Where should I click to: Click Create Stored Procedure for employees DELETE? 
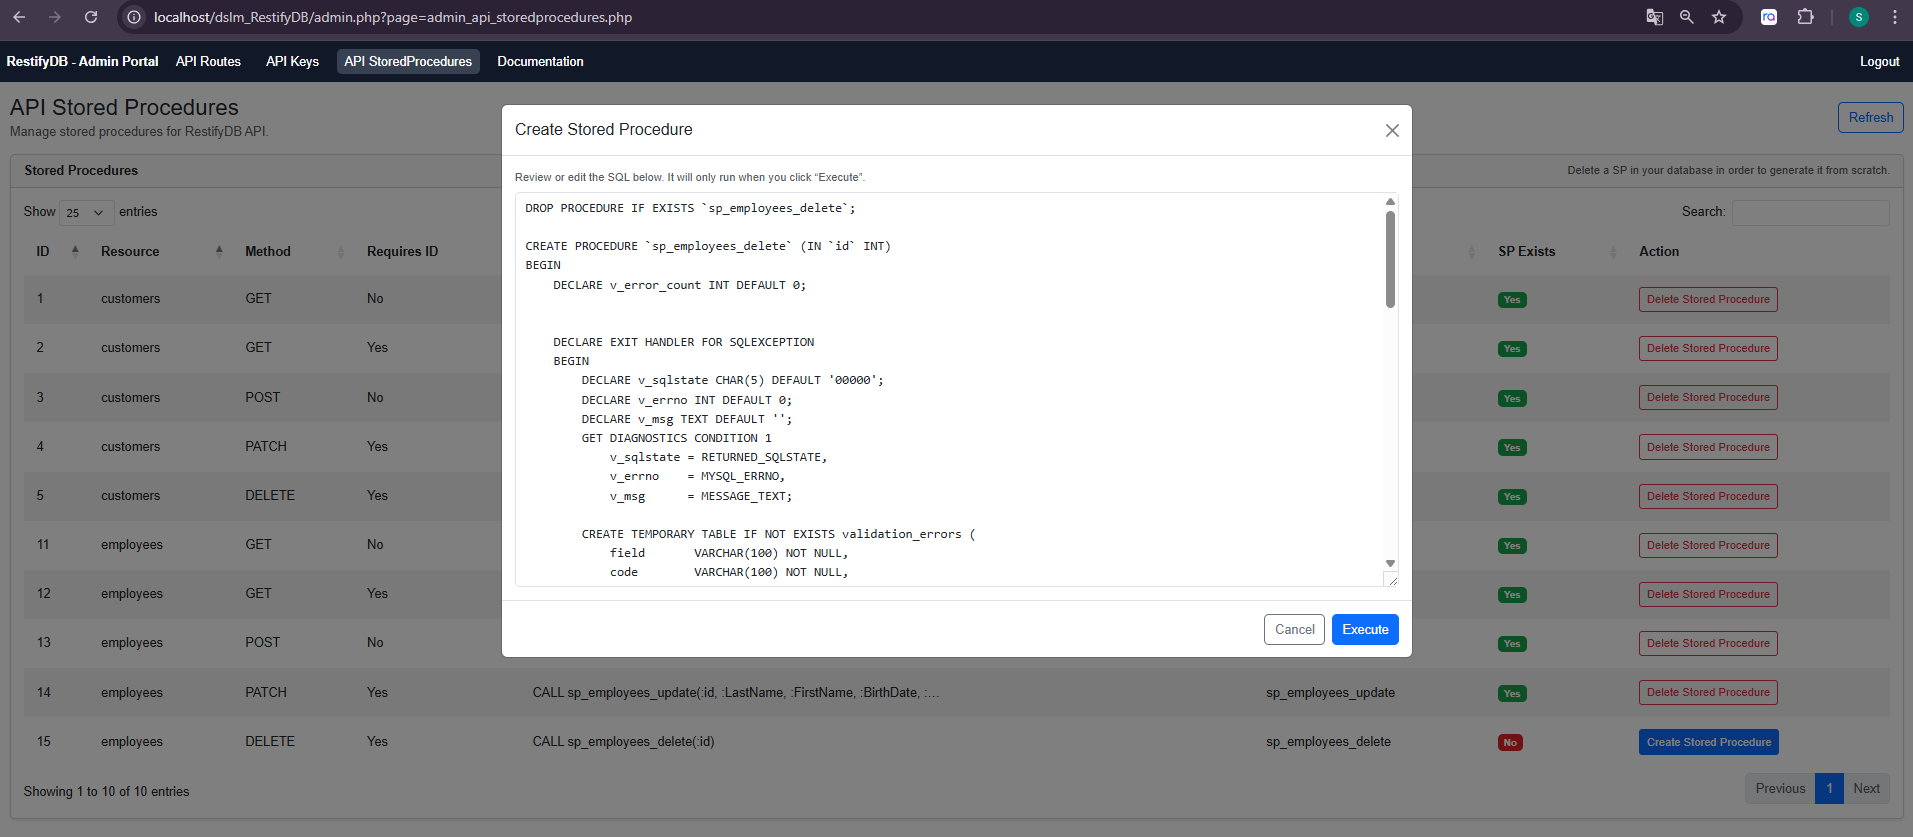tap(1708, 742)
